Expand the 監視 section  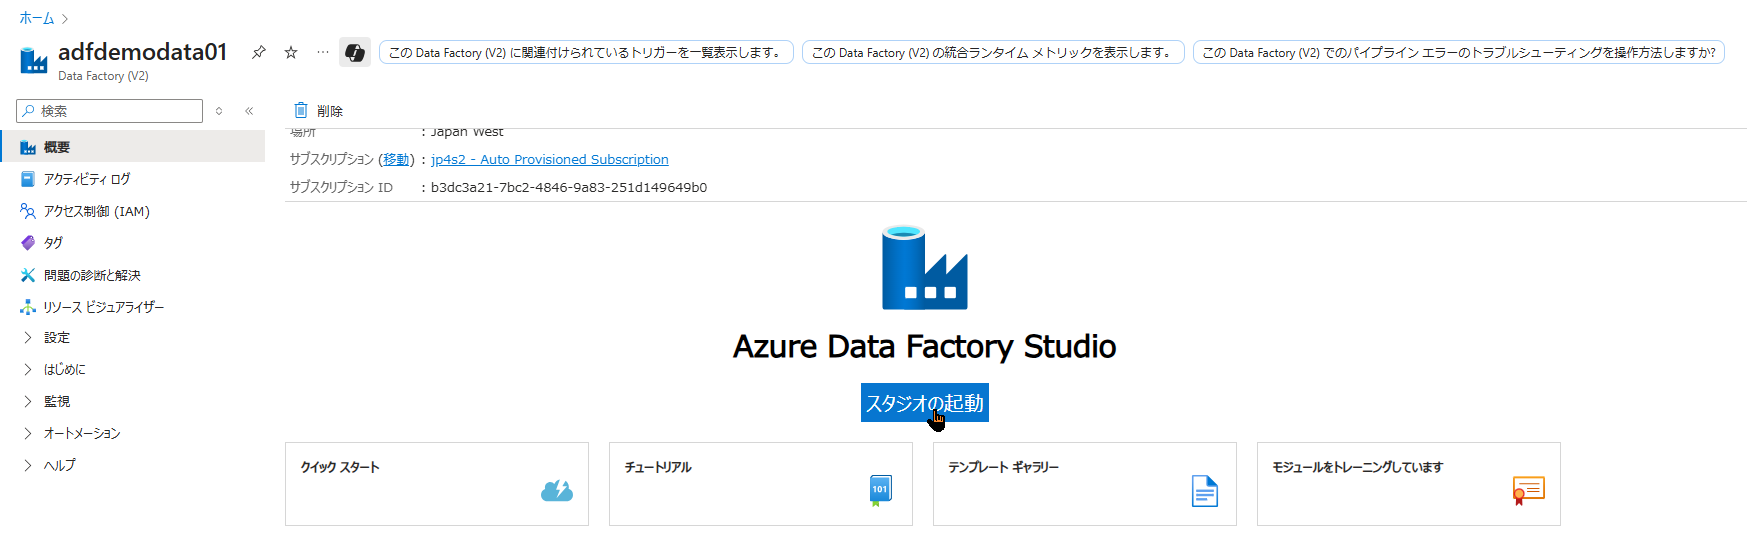click(28, 402)
